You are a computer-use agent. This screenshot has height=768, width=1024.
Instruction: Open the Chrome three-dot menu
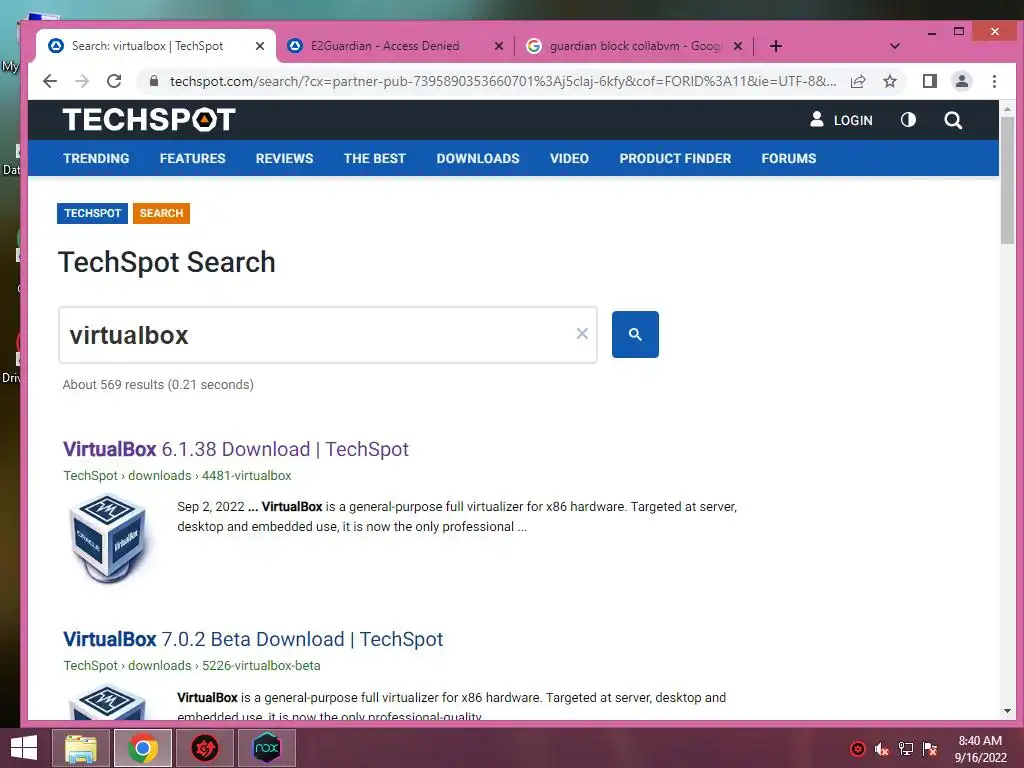pyautogui.click(x=994, y=81)
